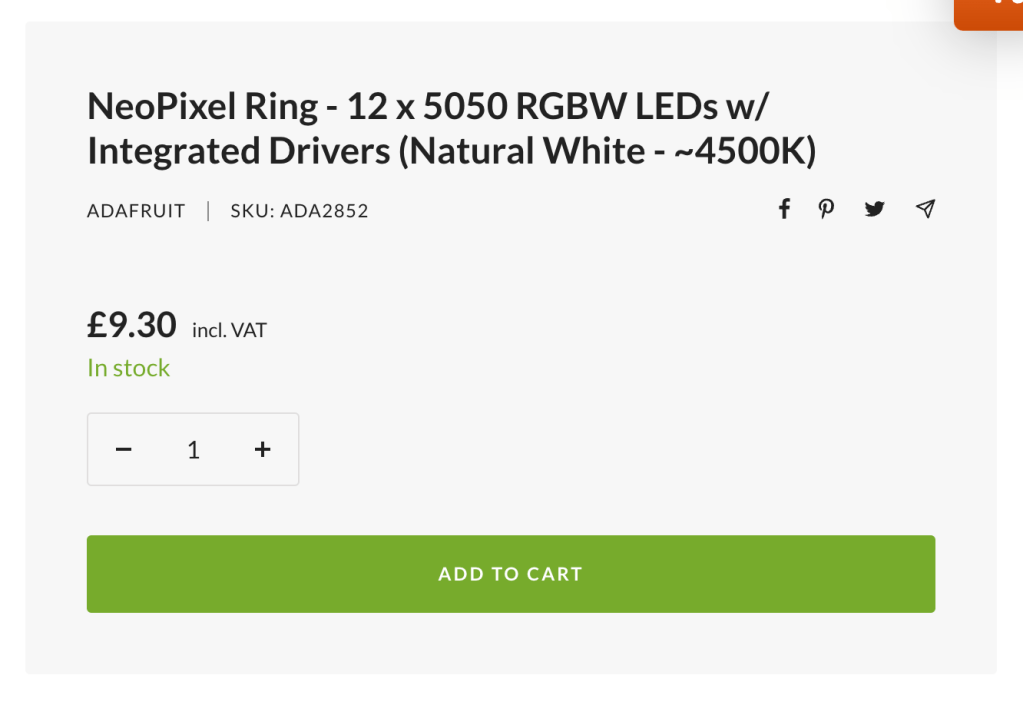
Task: Click the orange button in the top corner
Action: coord(990,12)
